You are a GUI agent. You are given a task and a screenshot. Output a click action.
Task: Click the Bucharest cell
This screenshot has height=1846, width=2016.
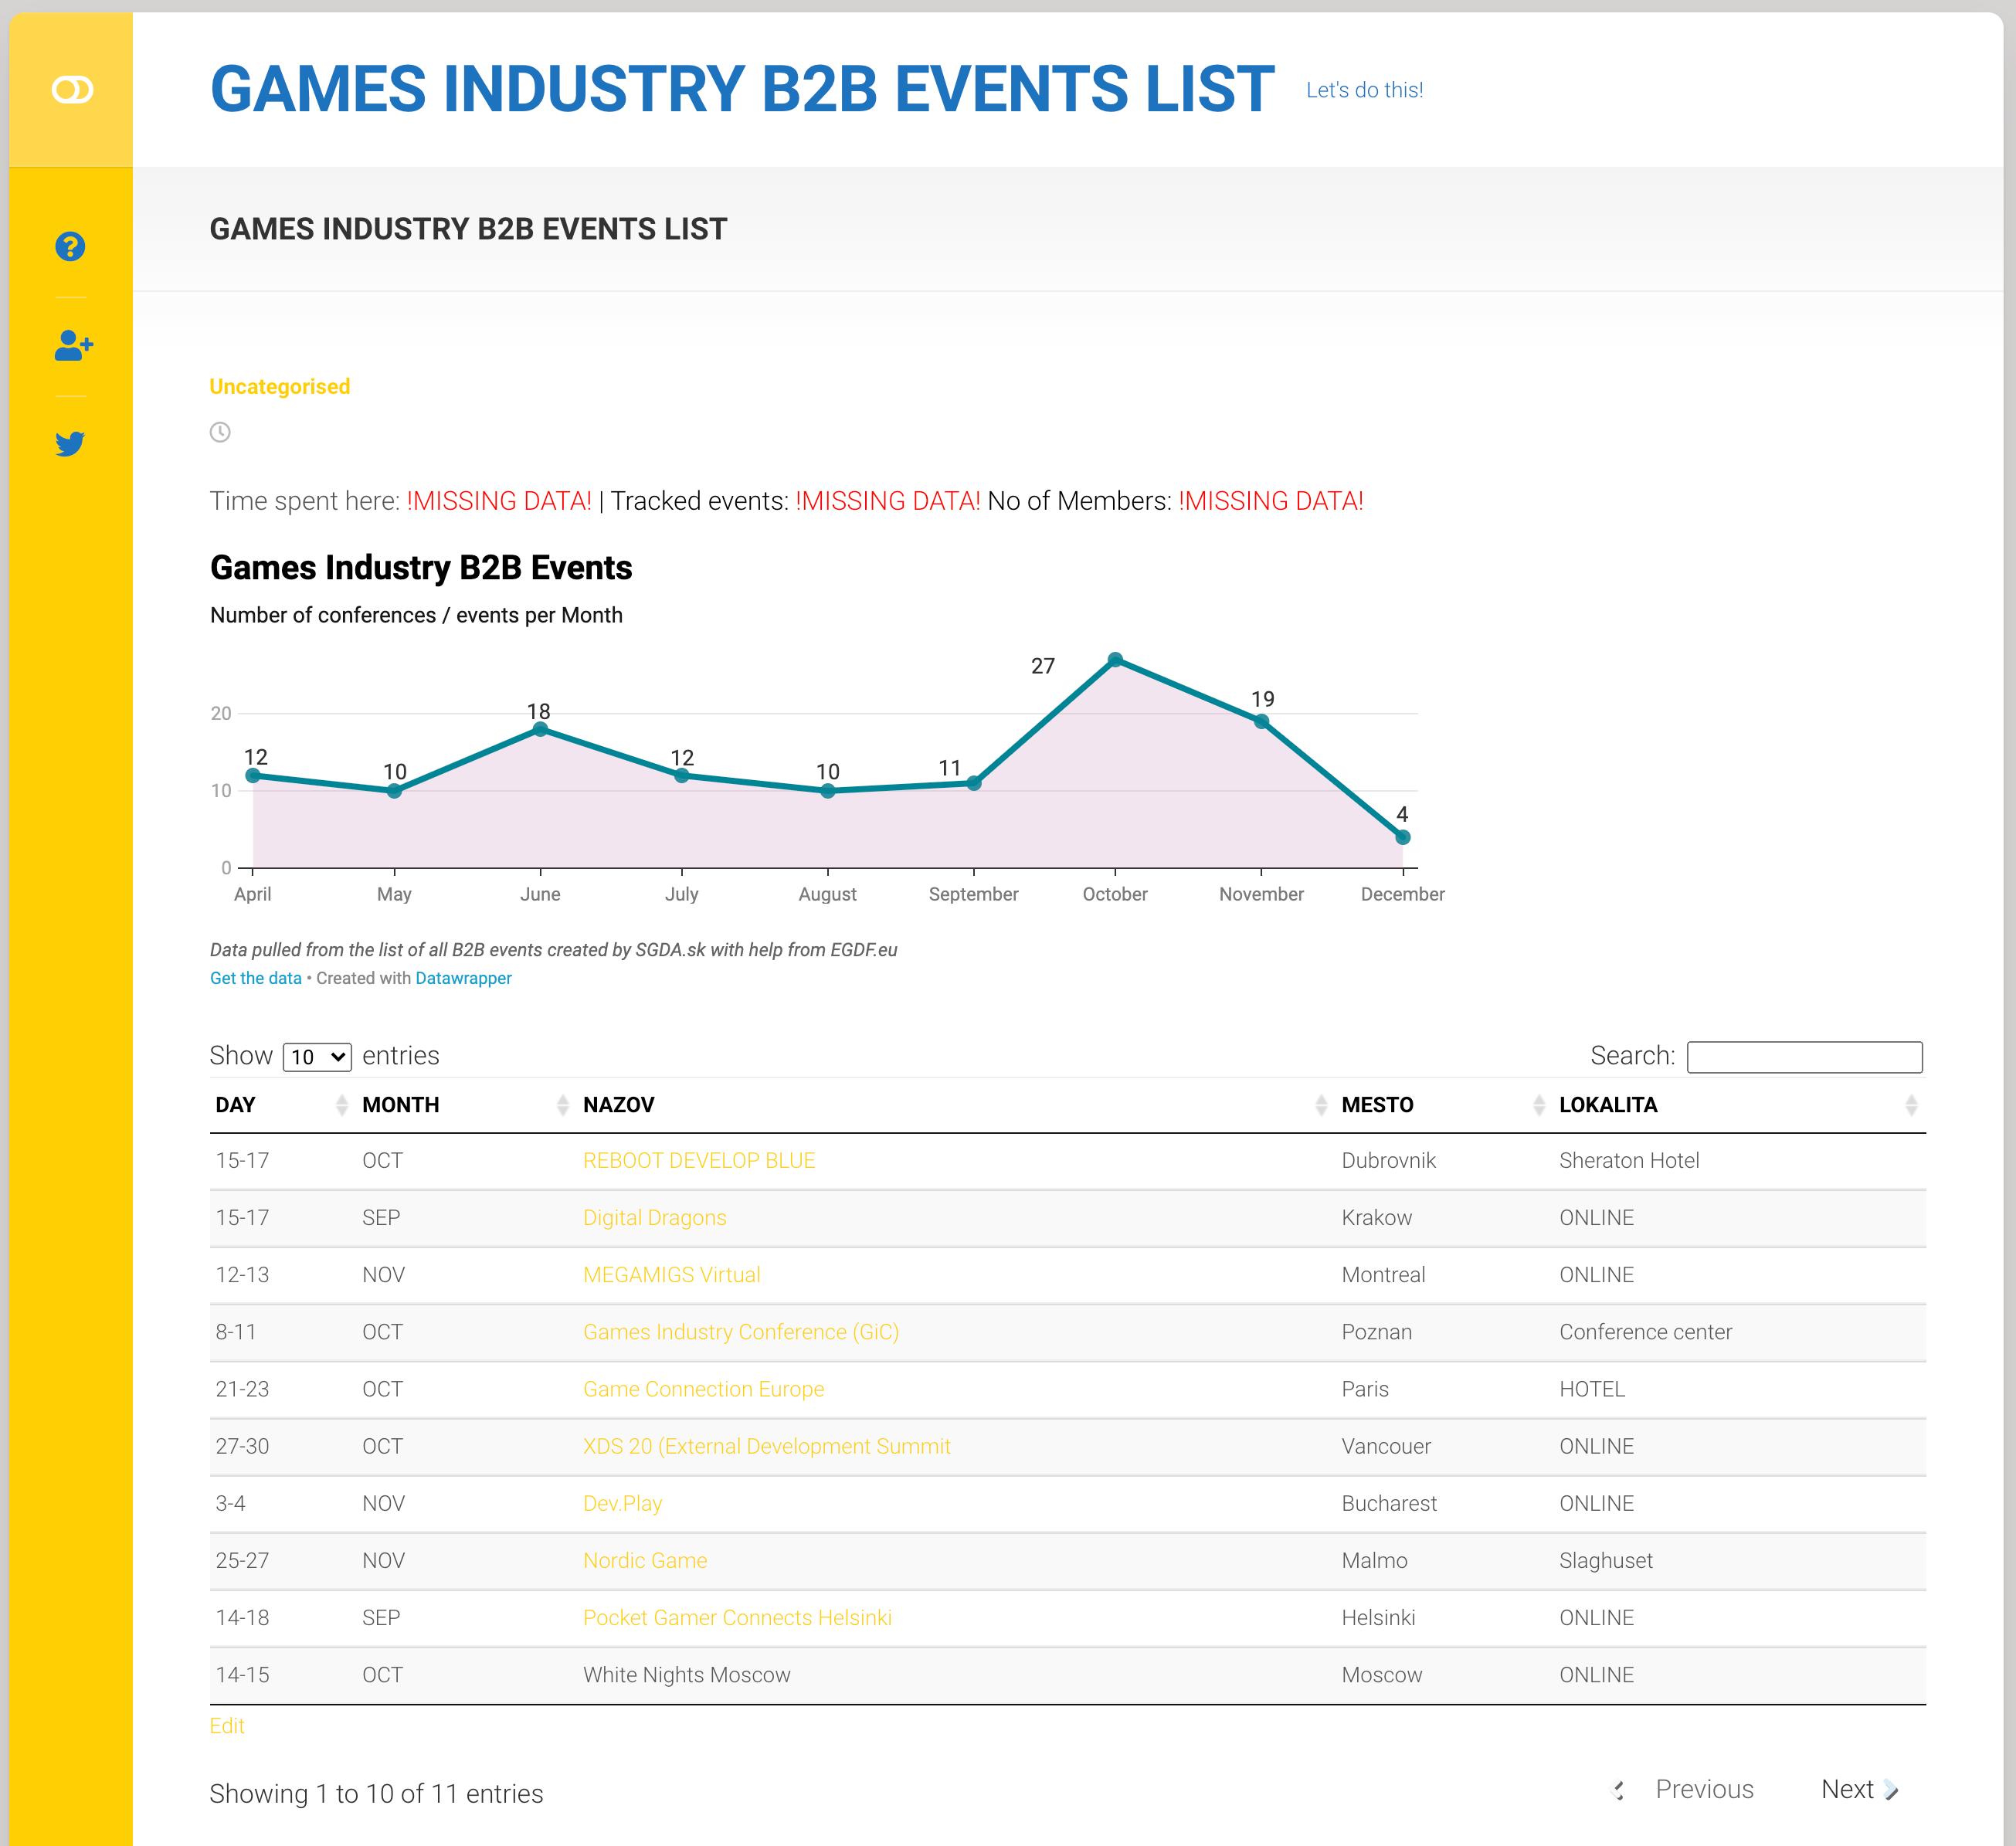coord(1389,1503)
